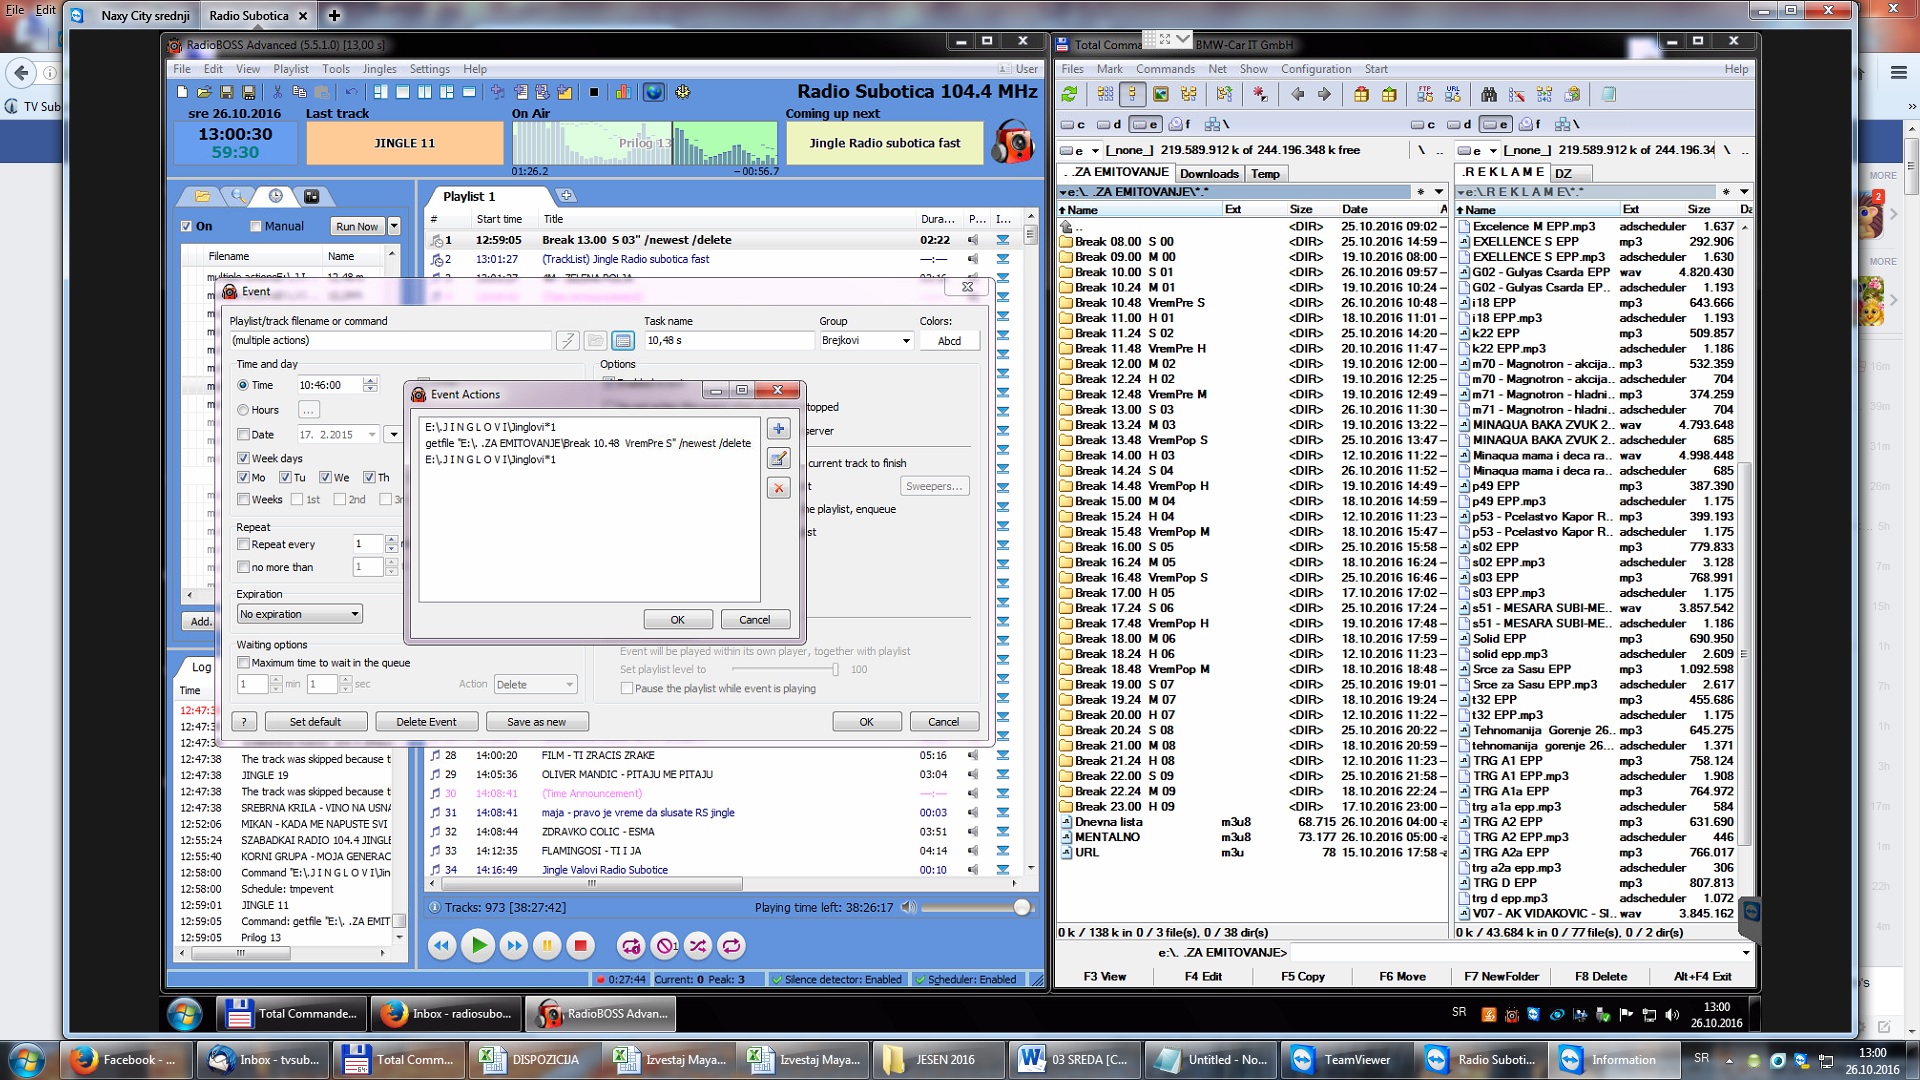Click black stop square icon in RadioBOSS toolbar

(594, 92)
